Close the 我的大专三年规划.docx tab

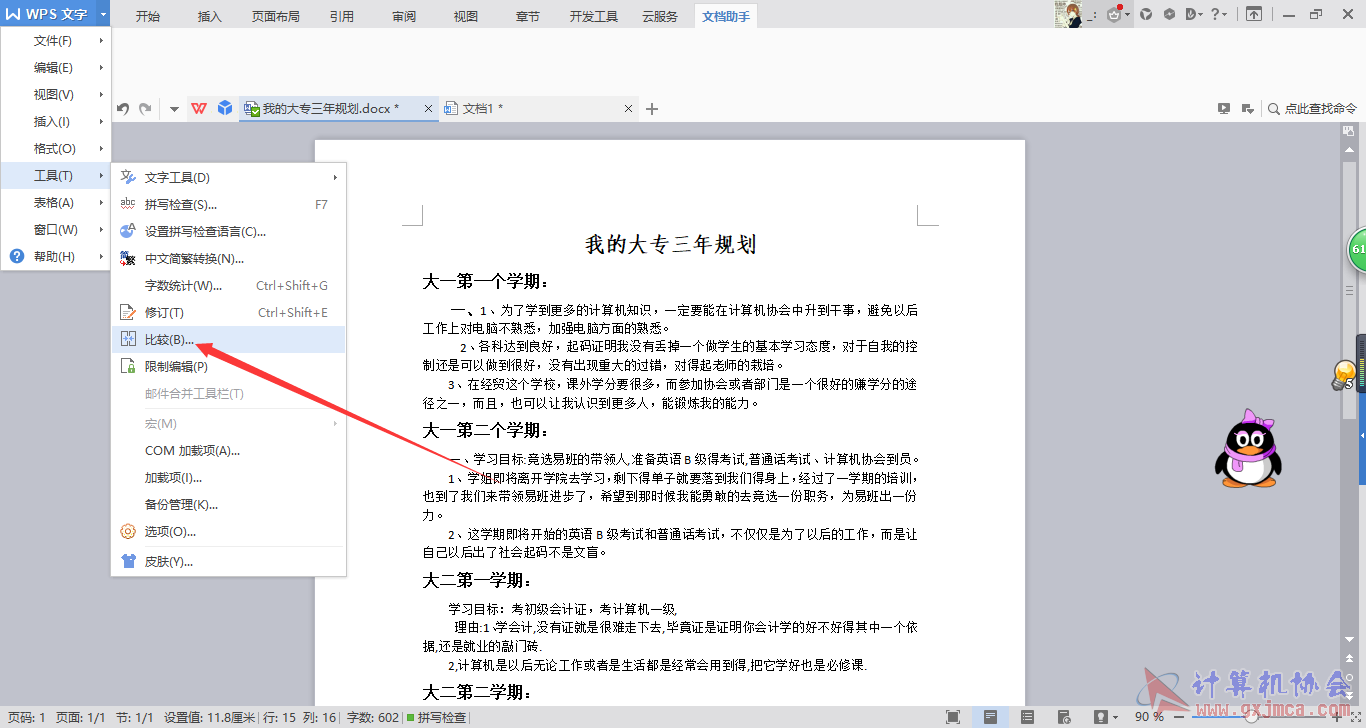(x=429, y=109)
